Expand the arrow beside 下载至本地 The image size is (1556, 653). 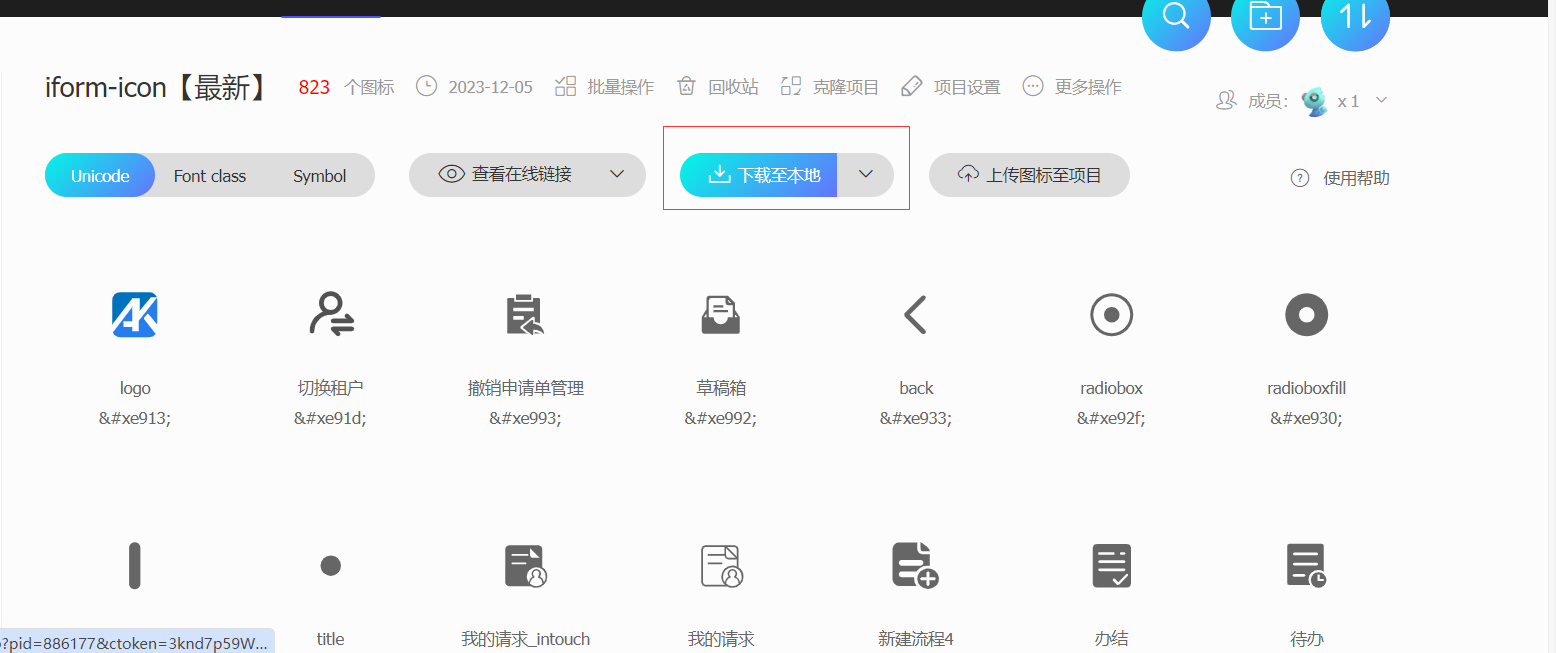pos(866,175)
